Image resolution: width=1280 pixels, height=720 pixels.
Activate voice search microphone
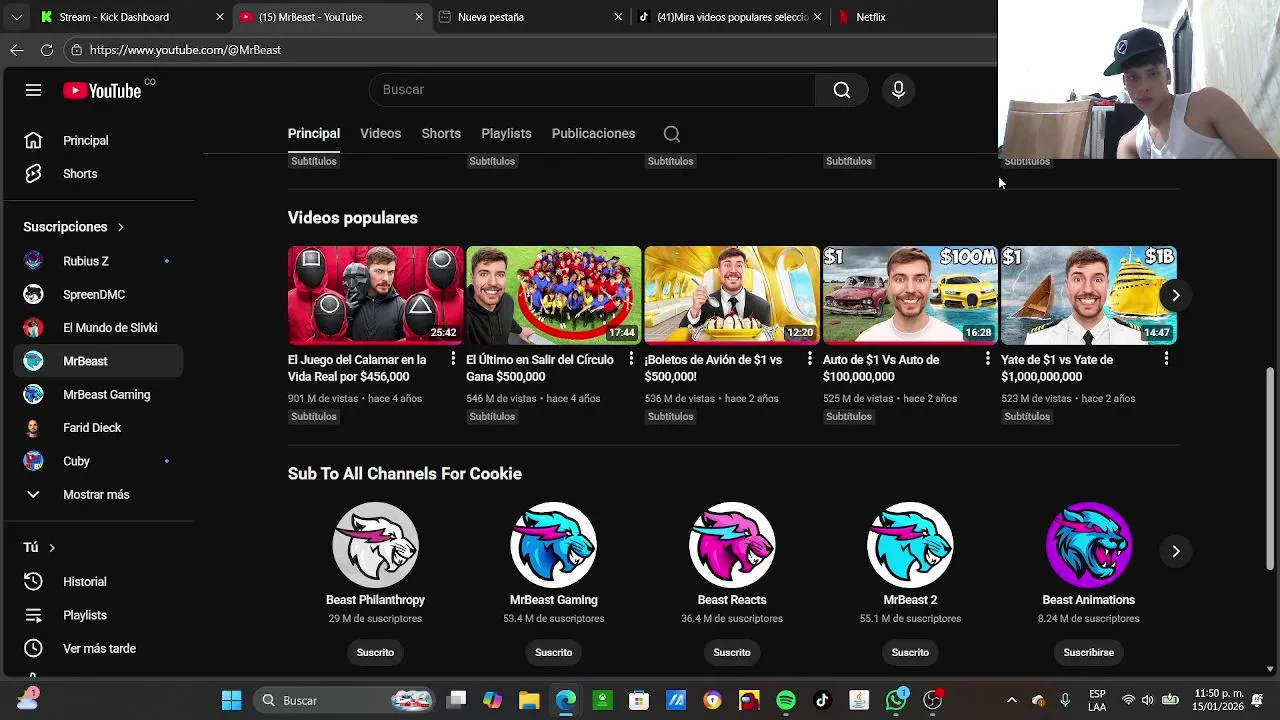click(x=898, y=90)
